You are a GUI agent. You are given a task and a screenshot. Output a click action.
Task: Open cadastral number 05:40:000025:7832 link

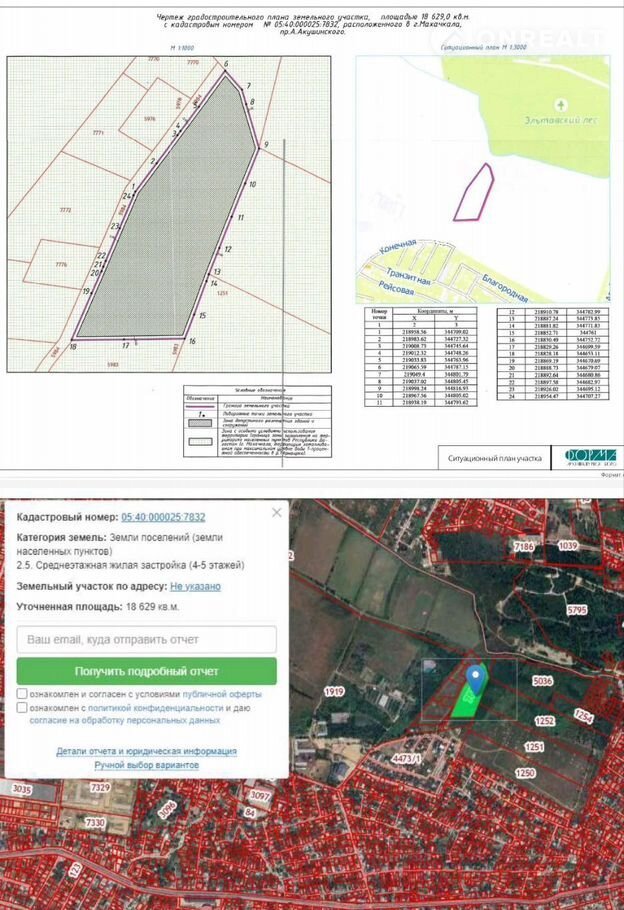(163, 517)
